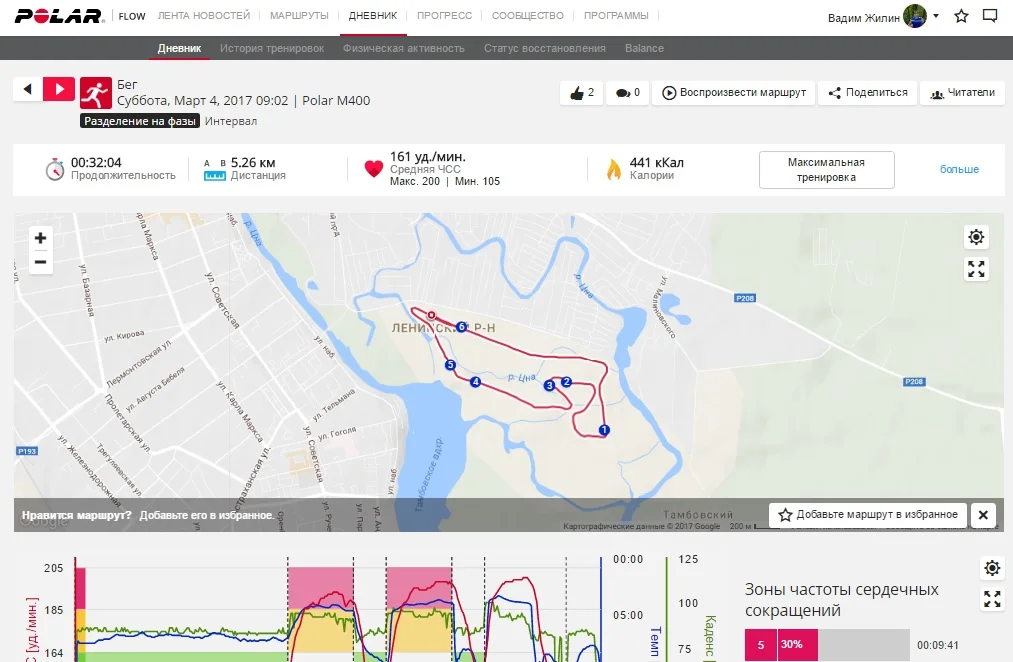
Task: Open map settings gear icon
Action: pos(976,237)
